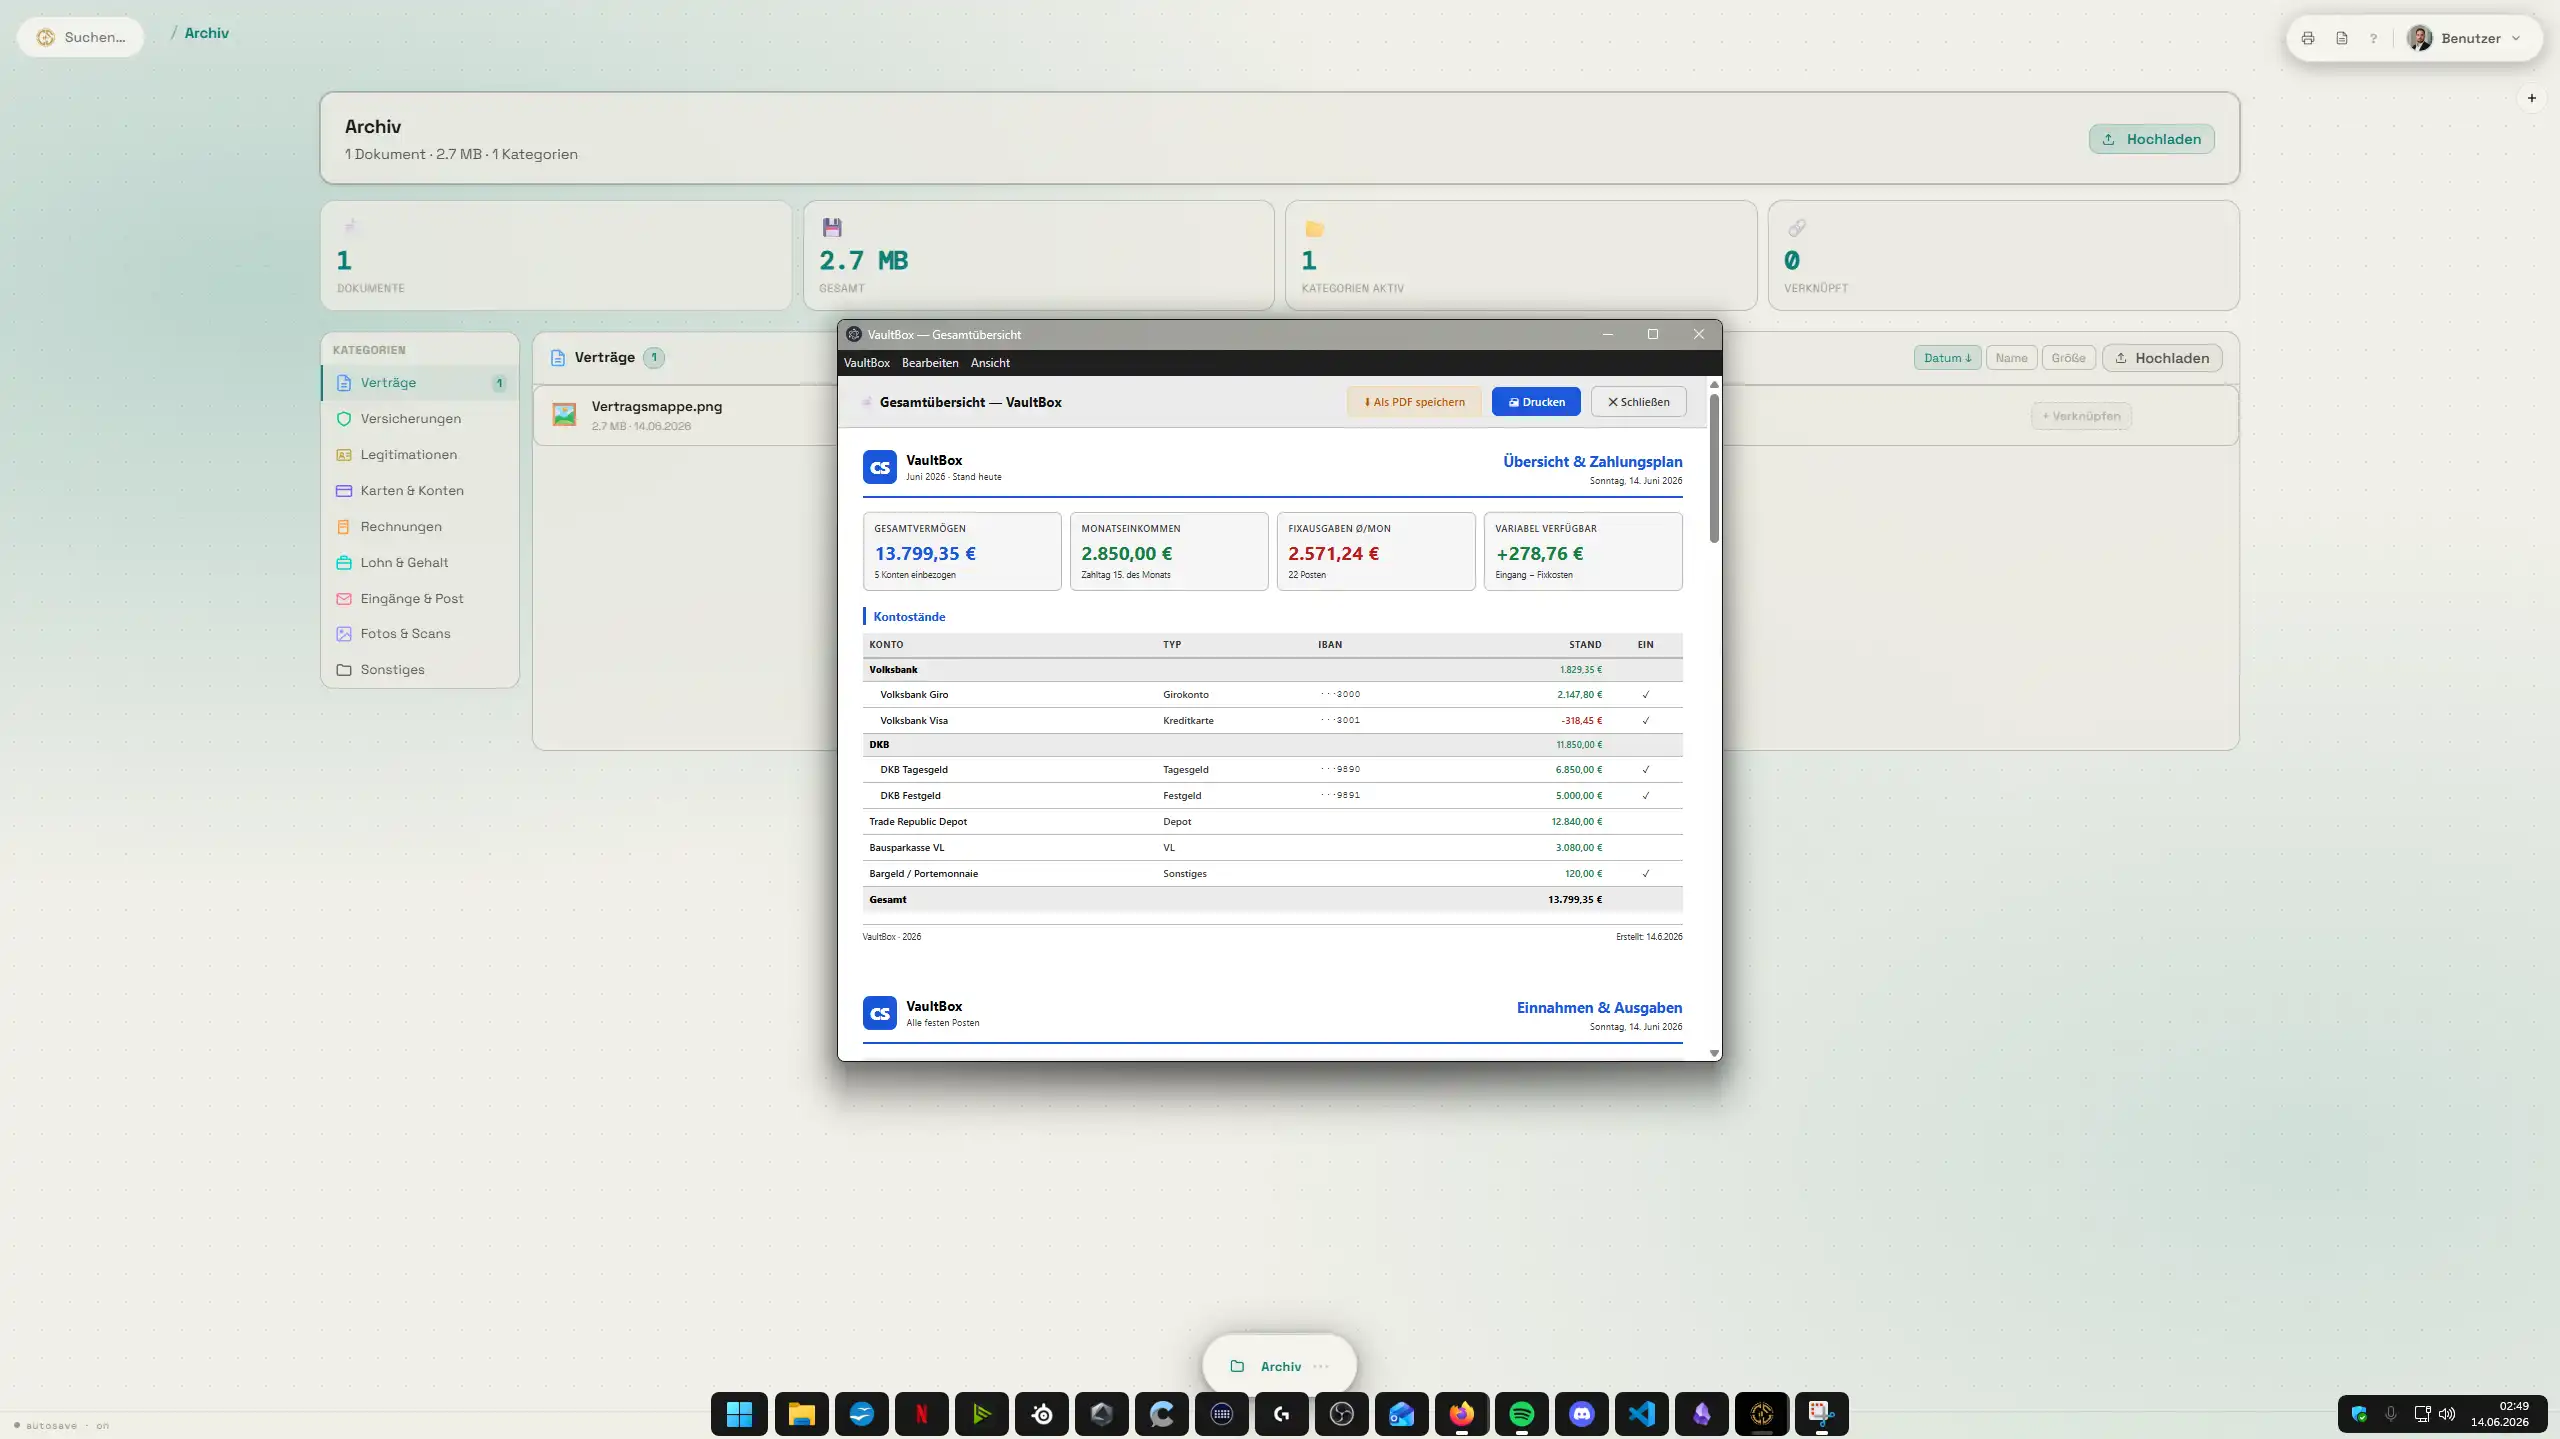Screen dimensions: 2560x1439
Task: Click the Verknüpfen button on the document row
Action: (x=2081, y=416)
